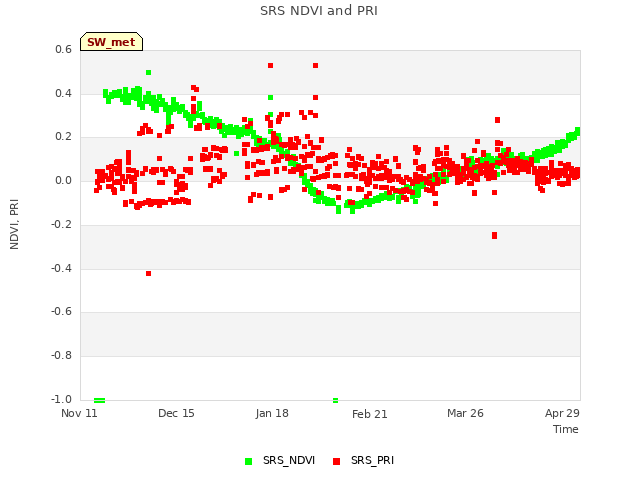
Task: Click the Dec 15 x-axis label
Action: (x=176, y=413)
